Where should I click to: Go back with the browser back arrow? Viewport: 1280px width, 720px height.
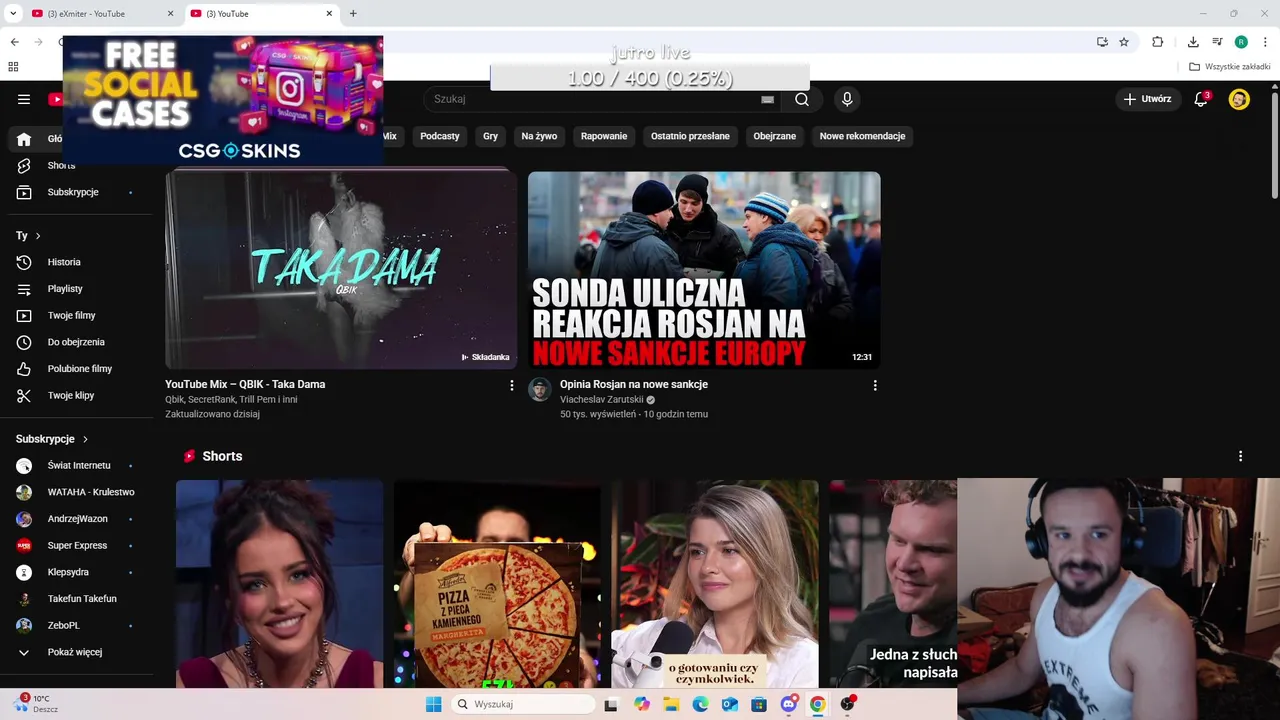coord(14,42)
